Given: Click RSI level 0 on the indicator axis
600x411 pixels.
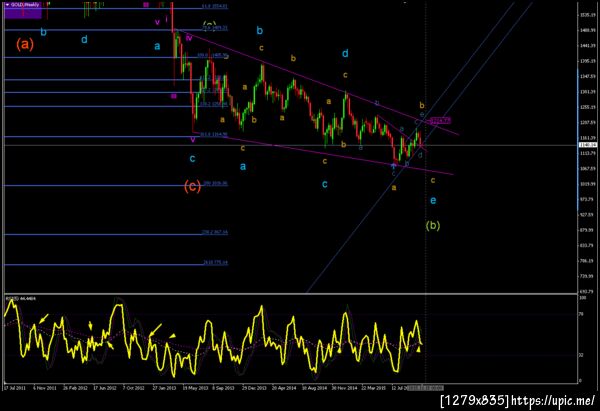Looking at the screenshot, I should 580,381.
